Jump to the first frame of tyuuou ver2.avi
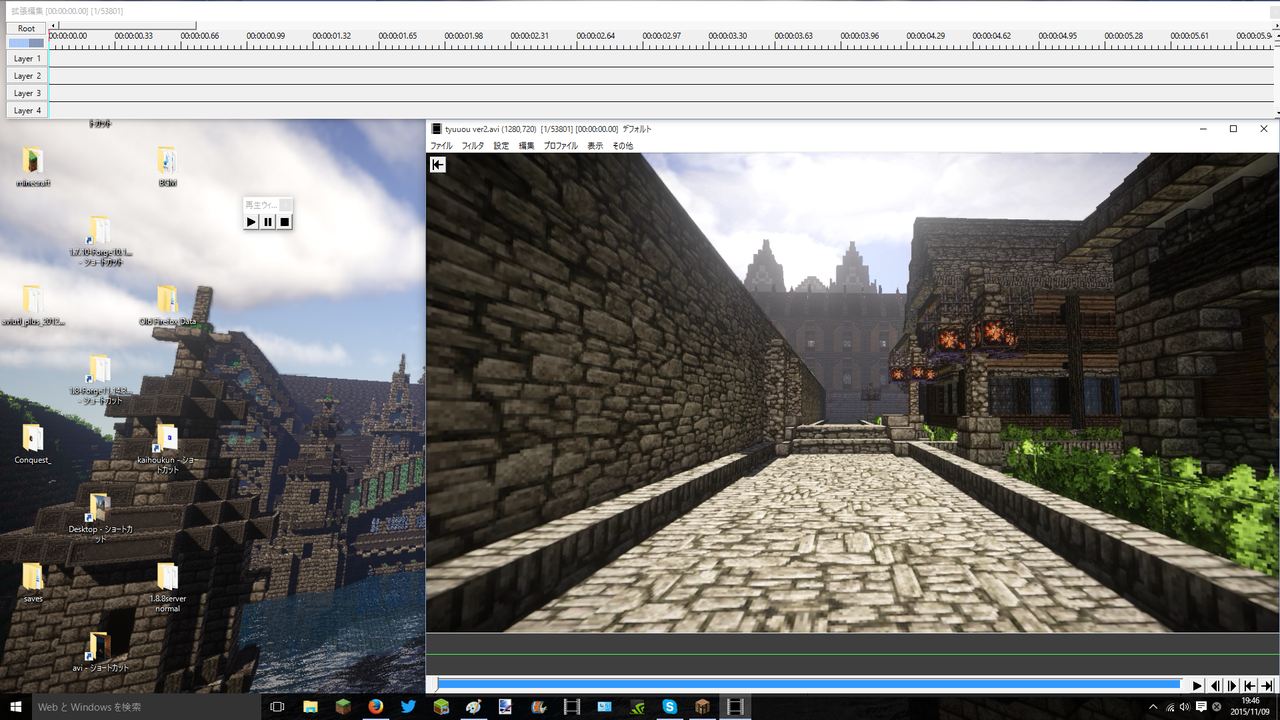1280x720 pixels. 1250,685
